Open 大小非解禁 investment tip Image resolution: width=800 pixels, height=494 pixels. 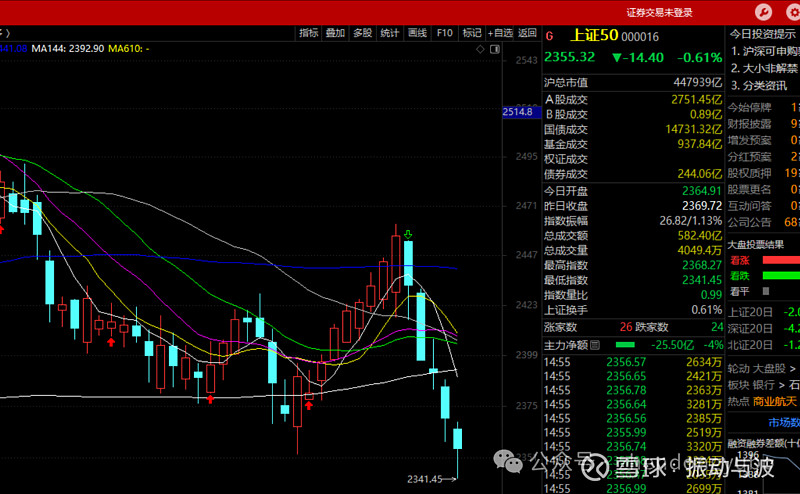pos(765,68)
